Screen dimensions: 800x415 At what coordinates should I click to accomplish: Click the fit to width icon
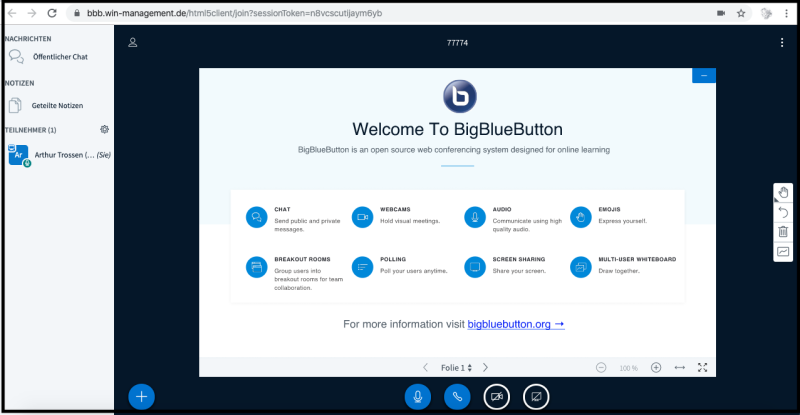pos(680,367)
